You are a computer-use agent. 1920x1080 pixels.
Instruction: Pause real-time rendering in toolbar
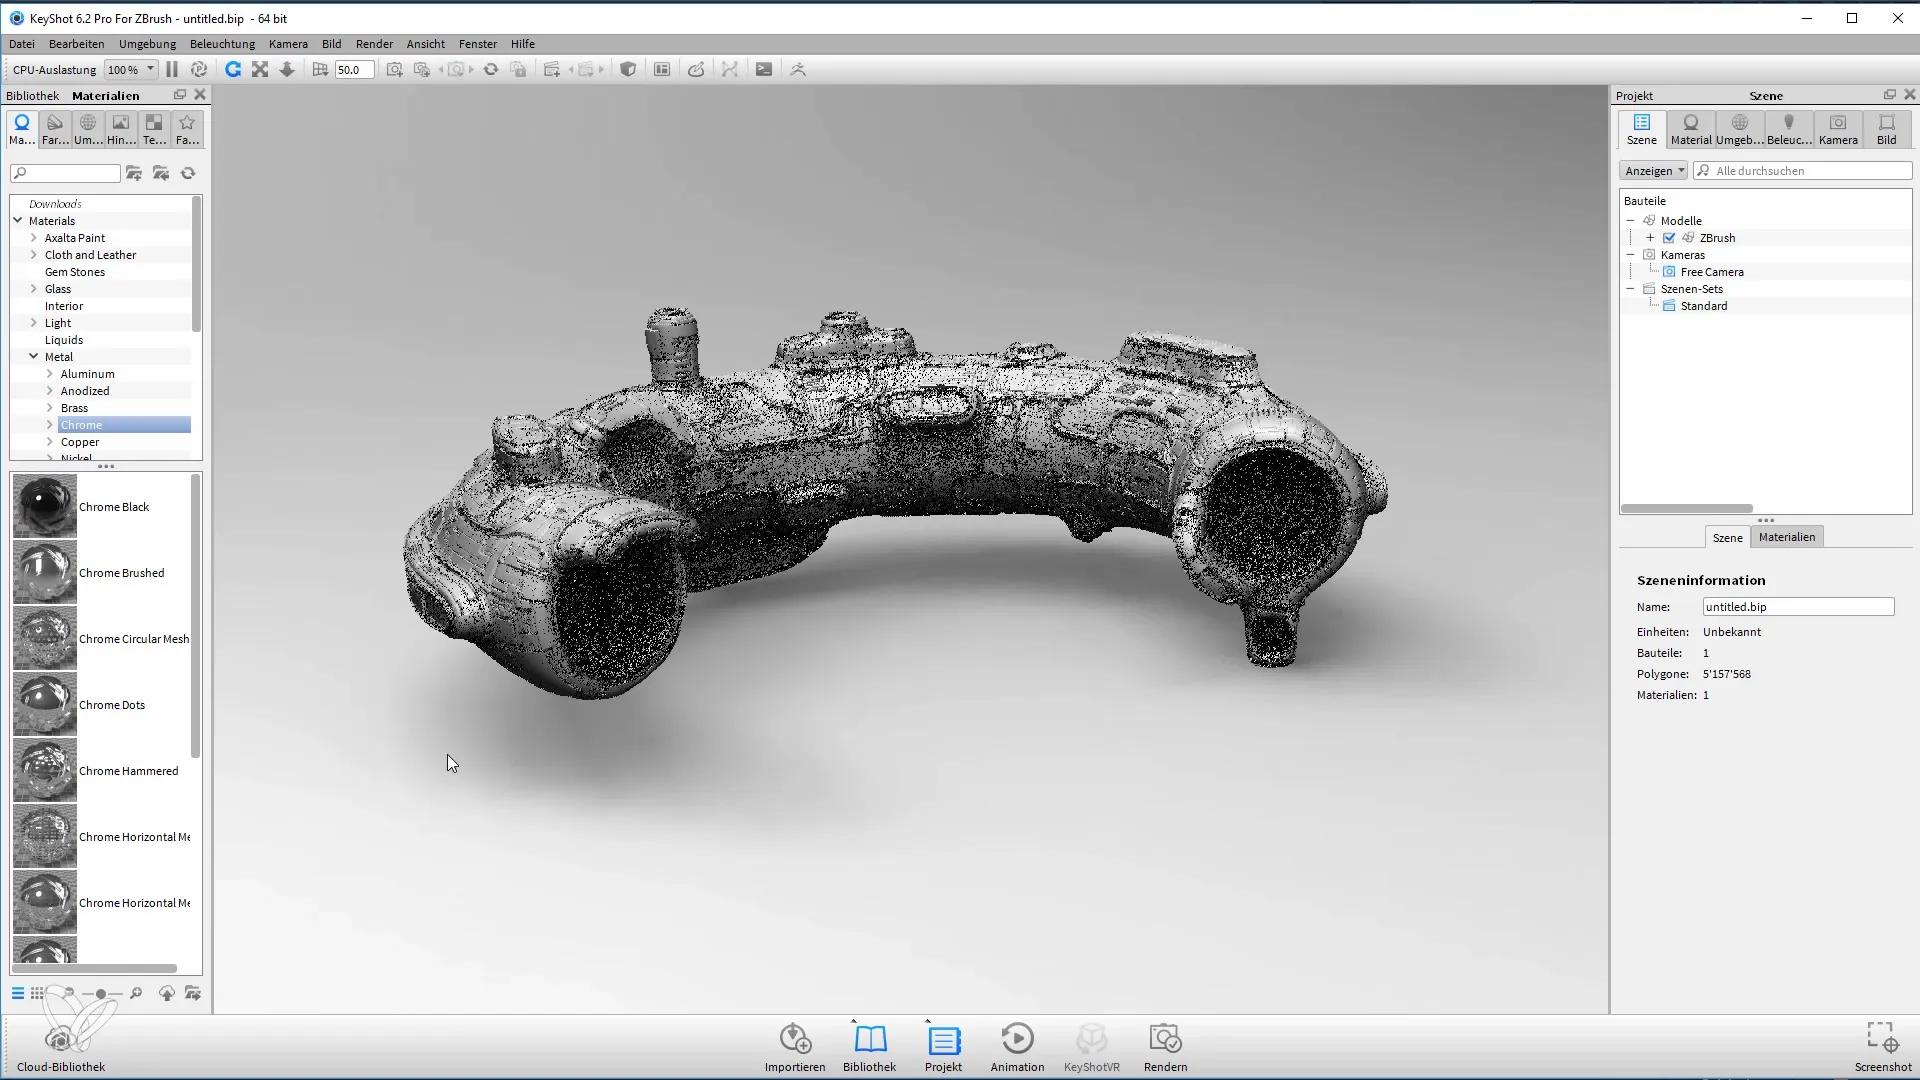click(172, 70)
